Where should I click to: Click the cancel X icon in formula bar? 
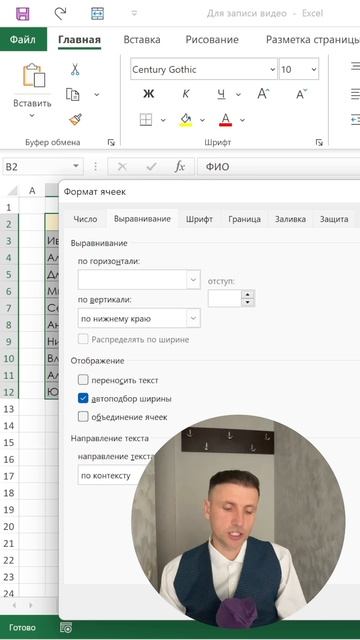point(122,167)
